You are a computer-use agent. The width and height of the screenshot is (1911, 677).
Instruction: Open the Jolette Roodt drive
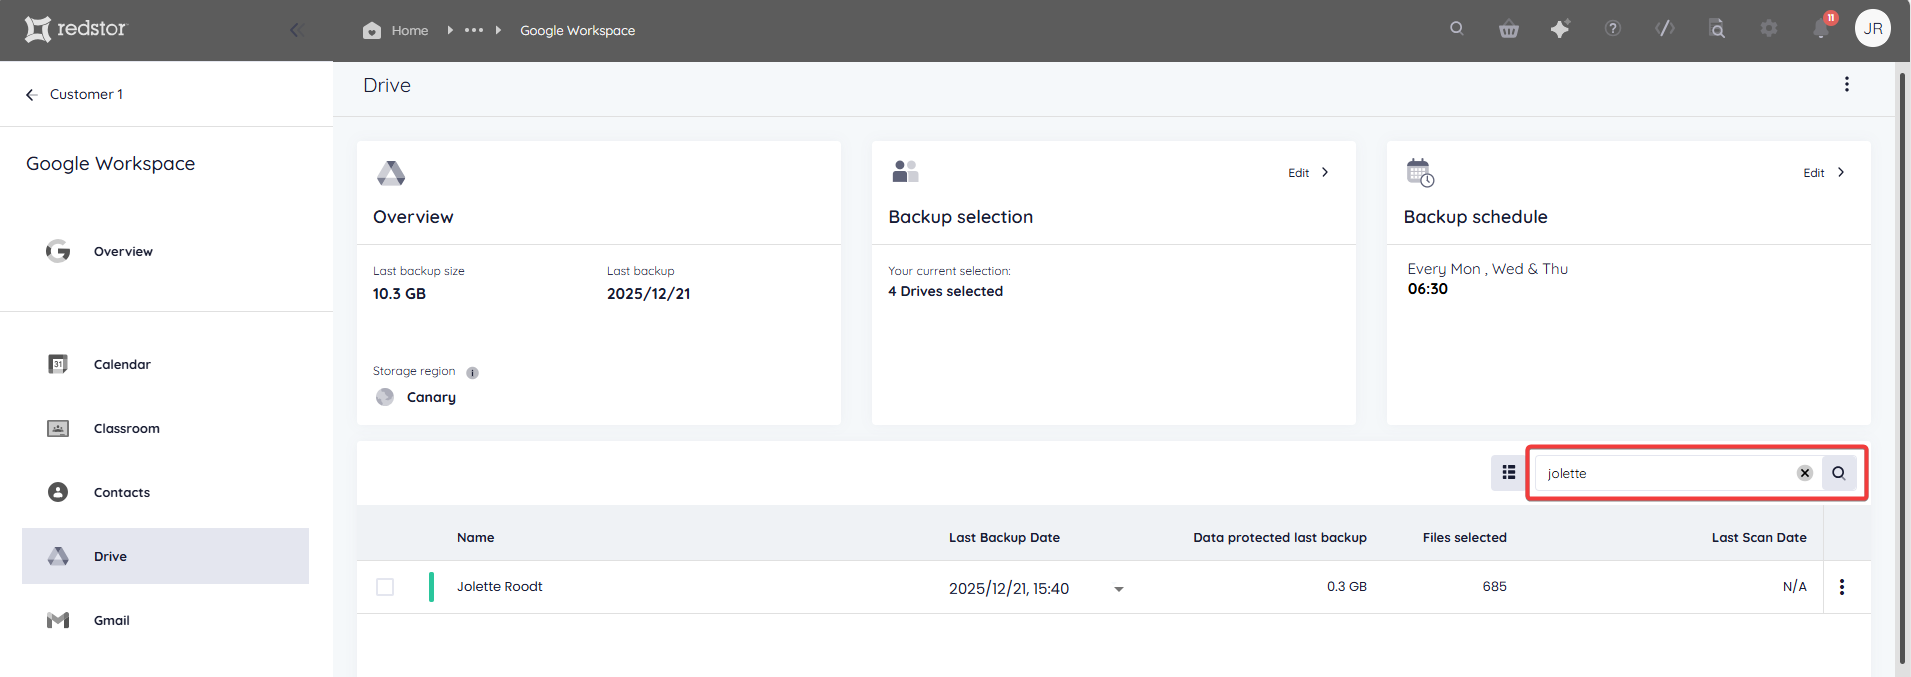(x=499, y=587)
